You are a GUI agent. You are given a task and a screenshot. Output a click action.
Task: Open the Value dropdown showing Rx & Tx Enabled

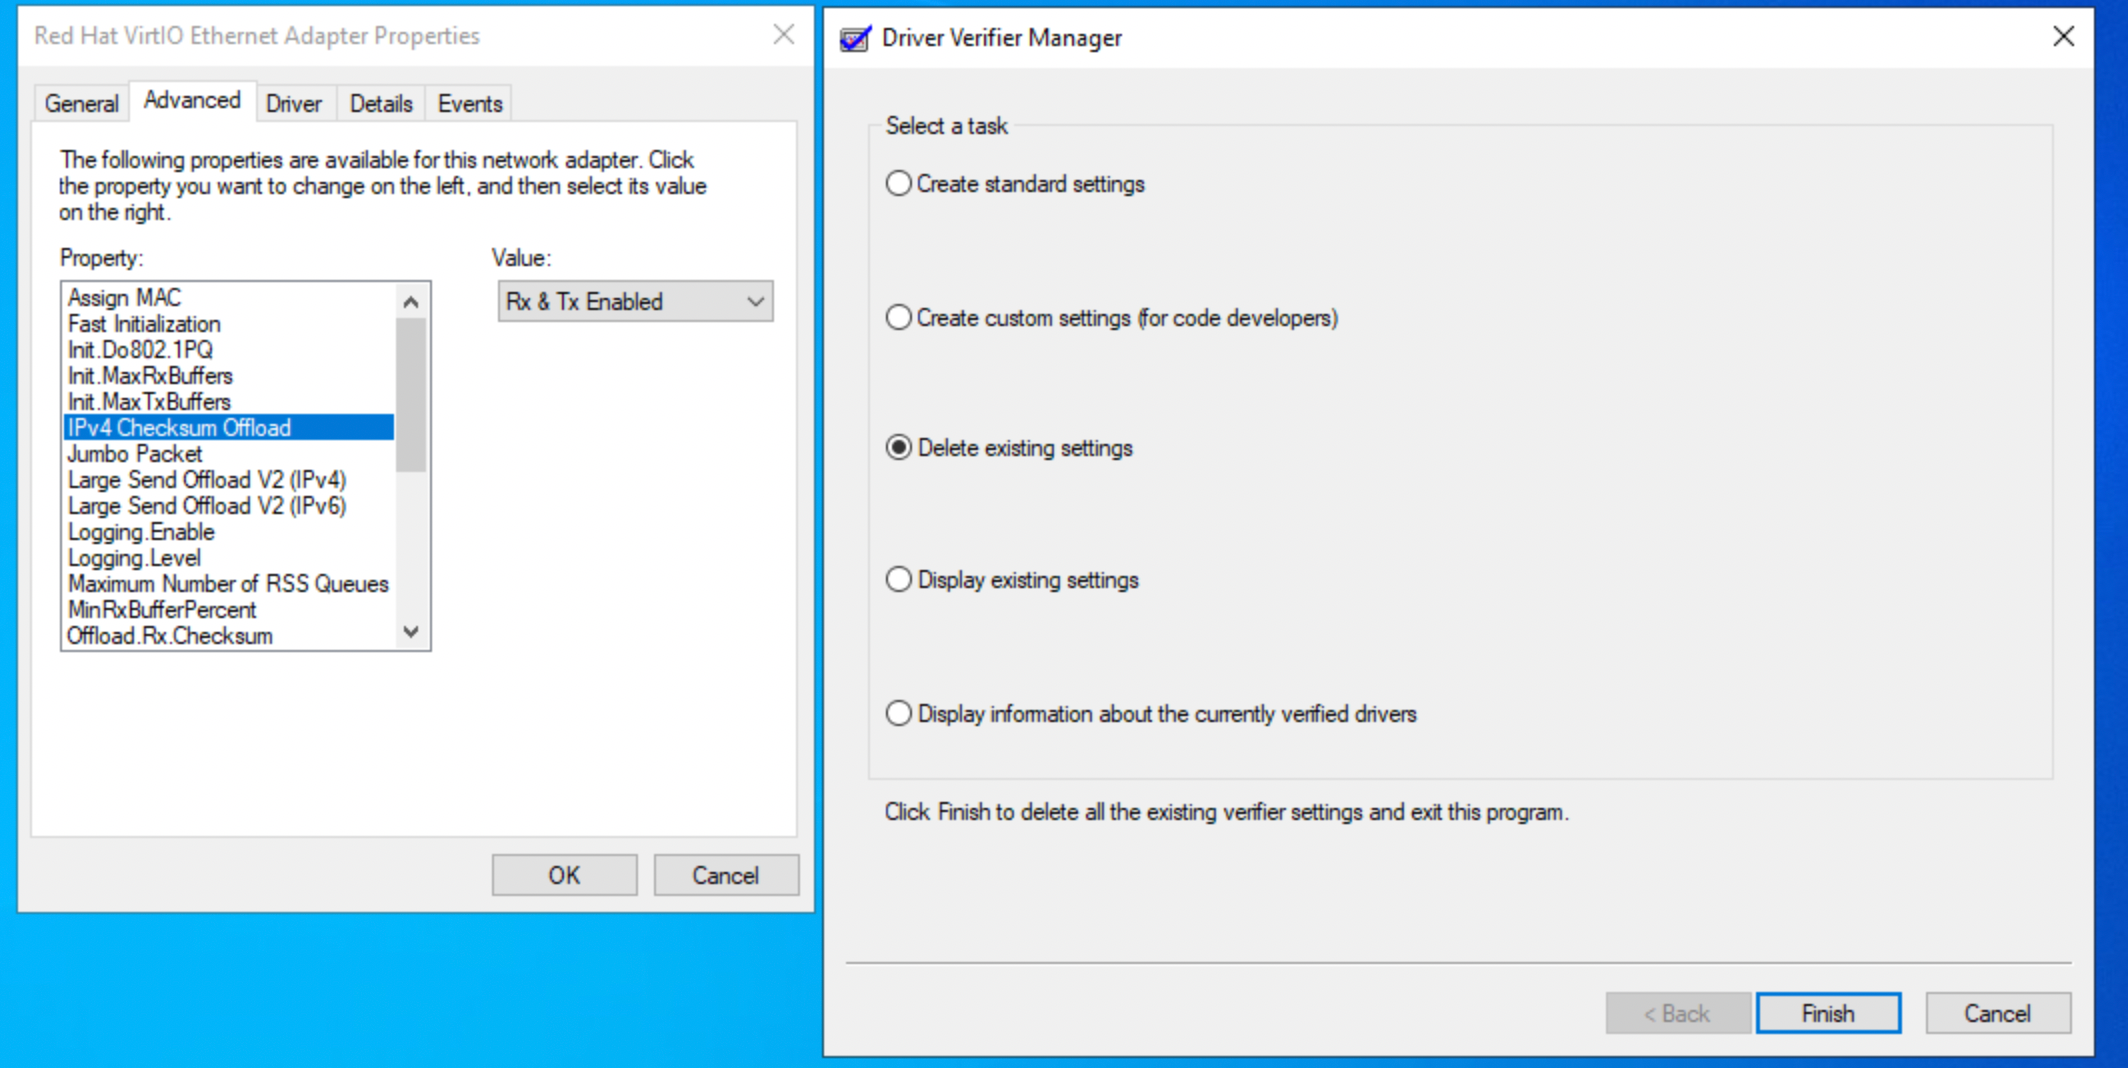click(635, 301)
